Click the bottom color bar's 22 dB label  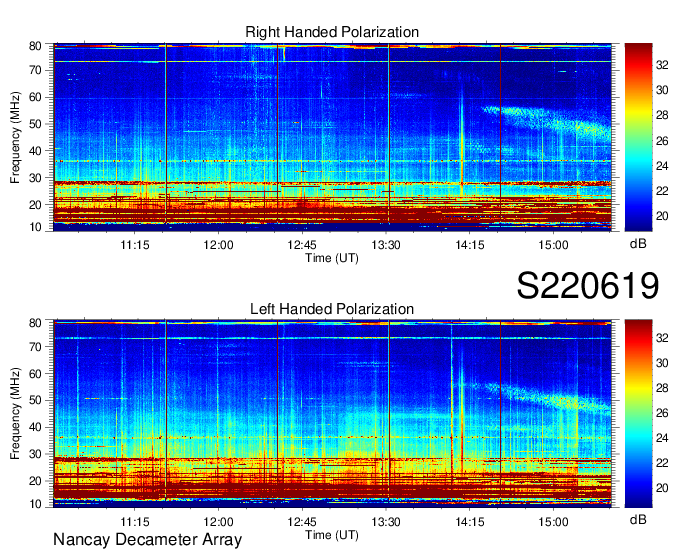pyautogui.click(x=662, y=463)
